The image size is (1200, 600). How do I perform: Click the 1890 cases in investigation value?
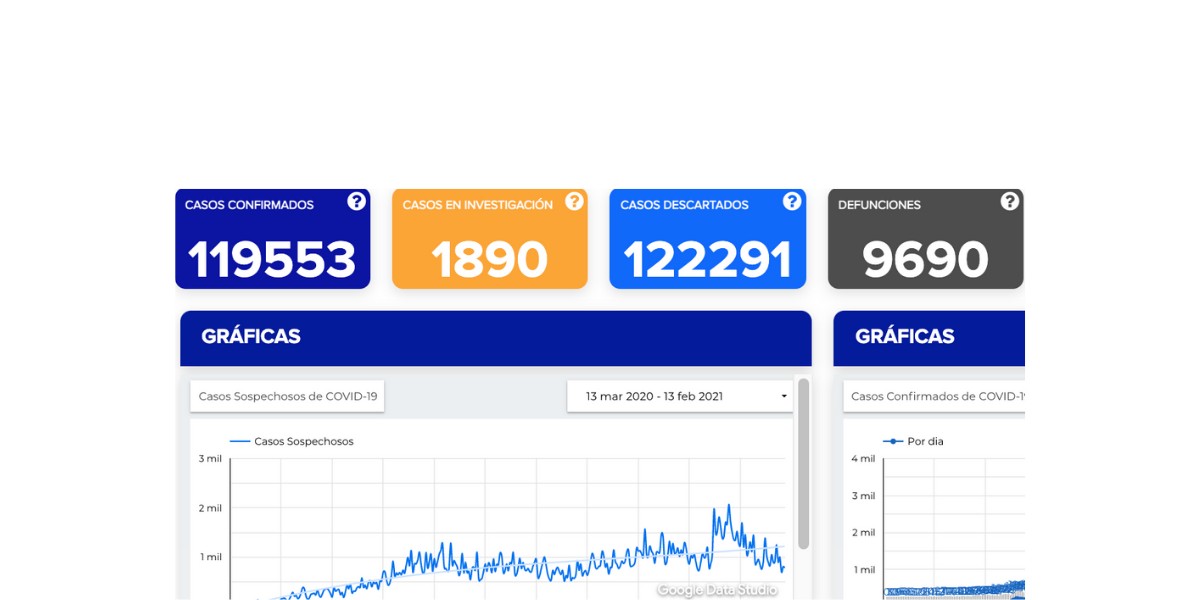point(489,260)
